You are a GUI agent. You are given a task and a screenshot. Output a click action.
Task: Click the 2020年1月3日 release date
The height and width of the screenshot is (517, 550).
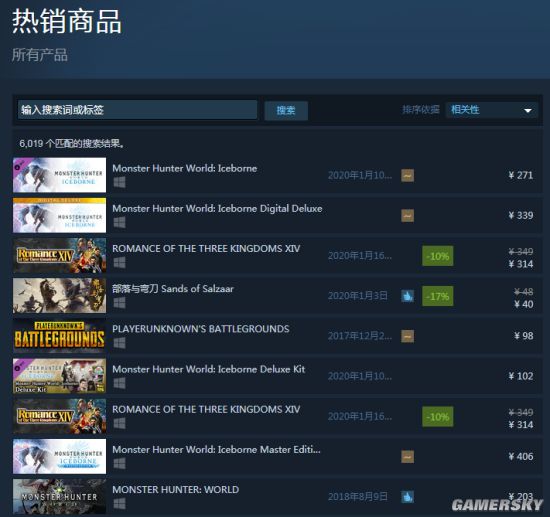pos(358,296)
